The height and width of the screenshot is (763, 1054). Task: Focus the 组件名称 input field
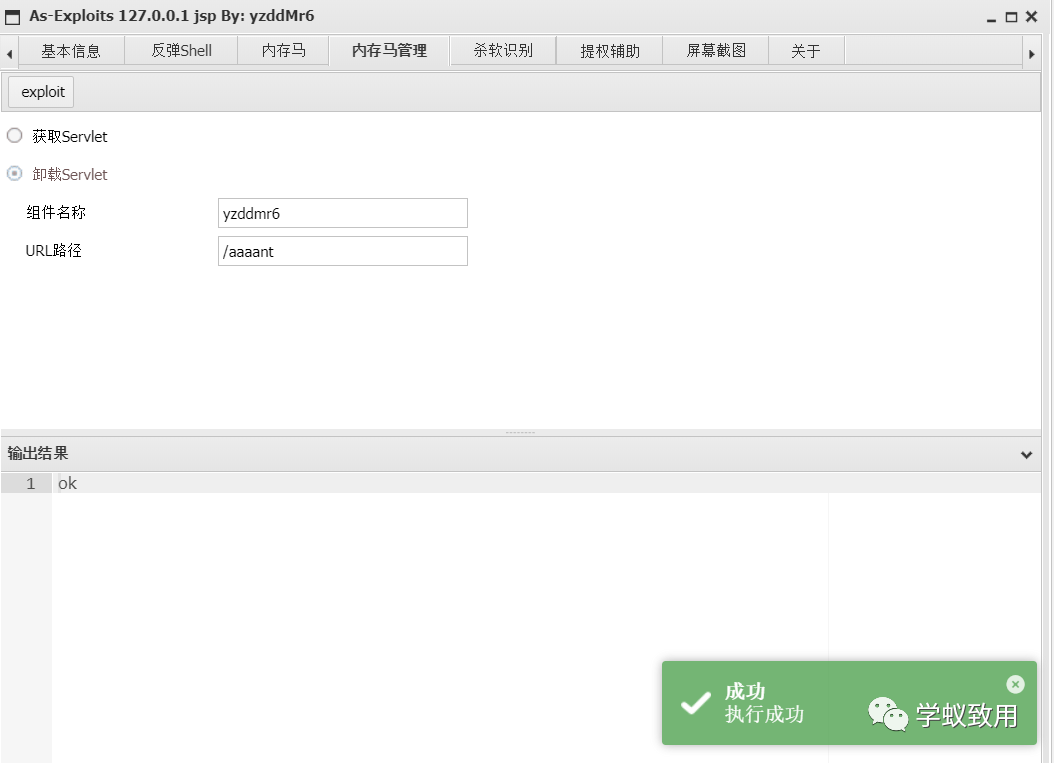point(343,213)
